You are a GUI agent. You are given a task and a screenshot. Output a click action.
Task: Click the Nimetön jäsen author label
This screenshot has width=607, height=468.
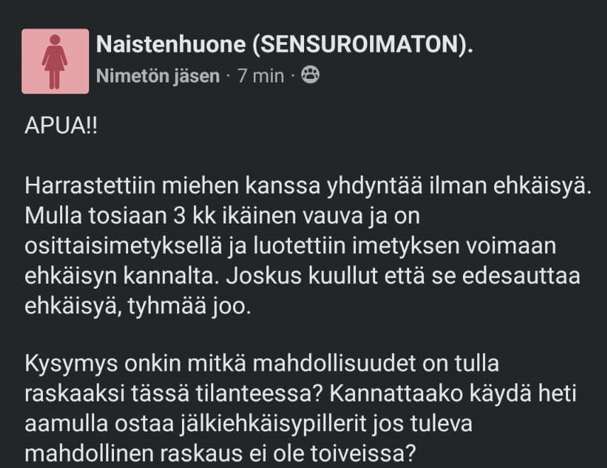click(157, 77)
